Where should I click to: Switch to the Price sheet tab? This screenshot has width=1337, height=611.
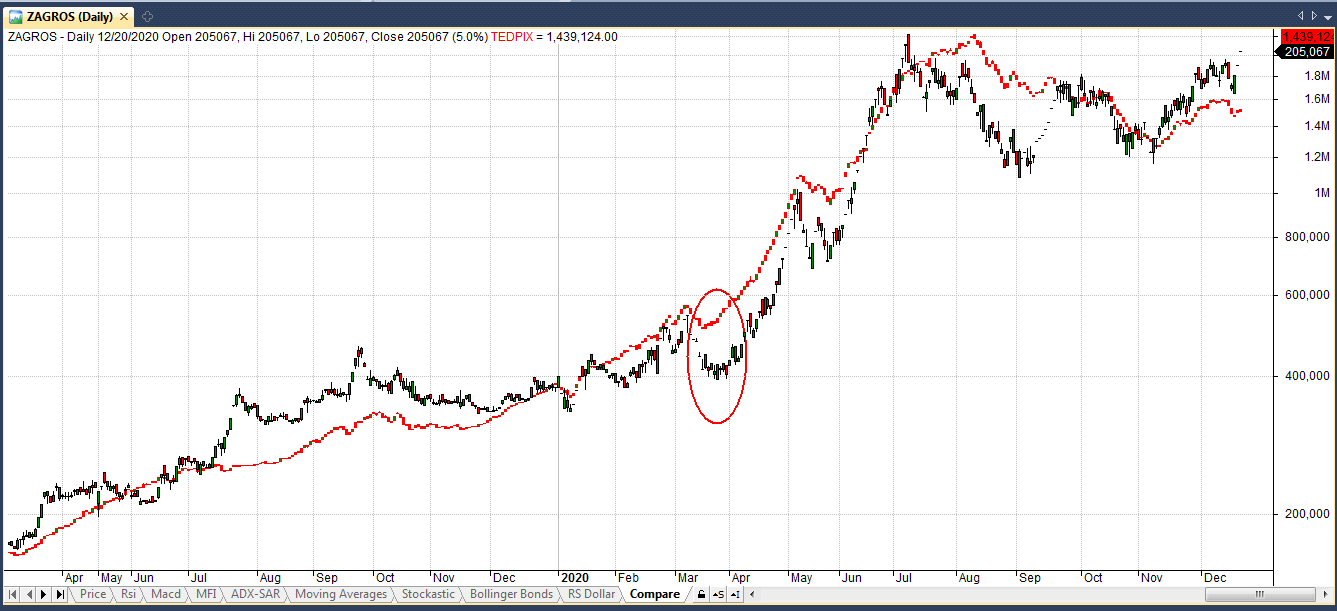[93, 594]
